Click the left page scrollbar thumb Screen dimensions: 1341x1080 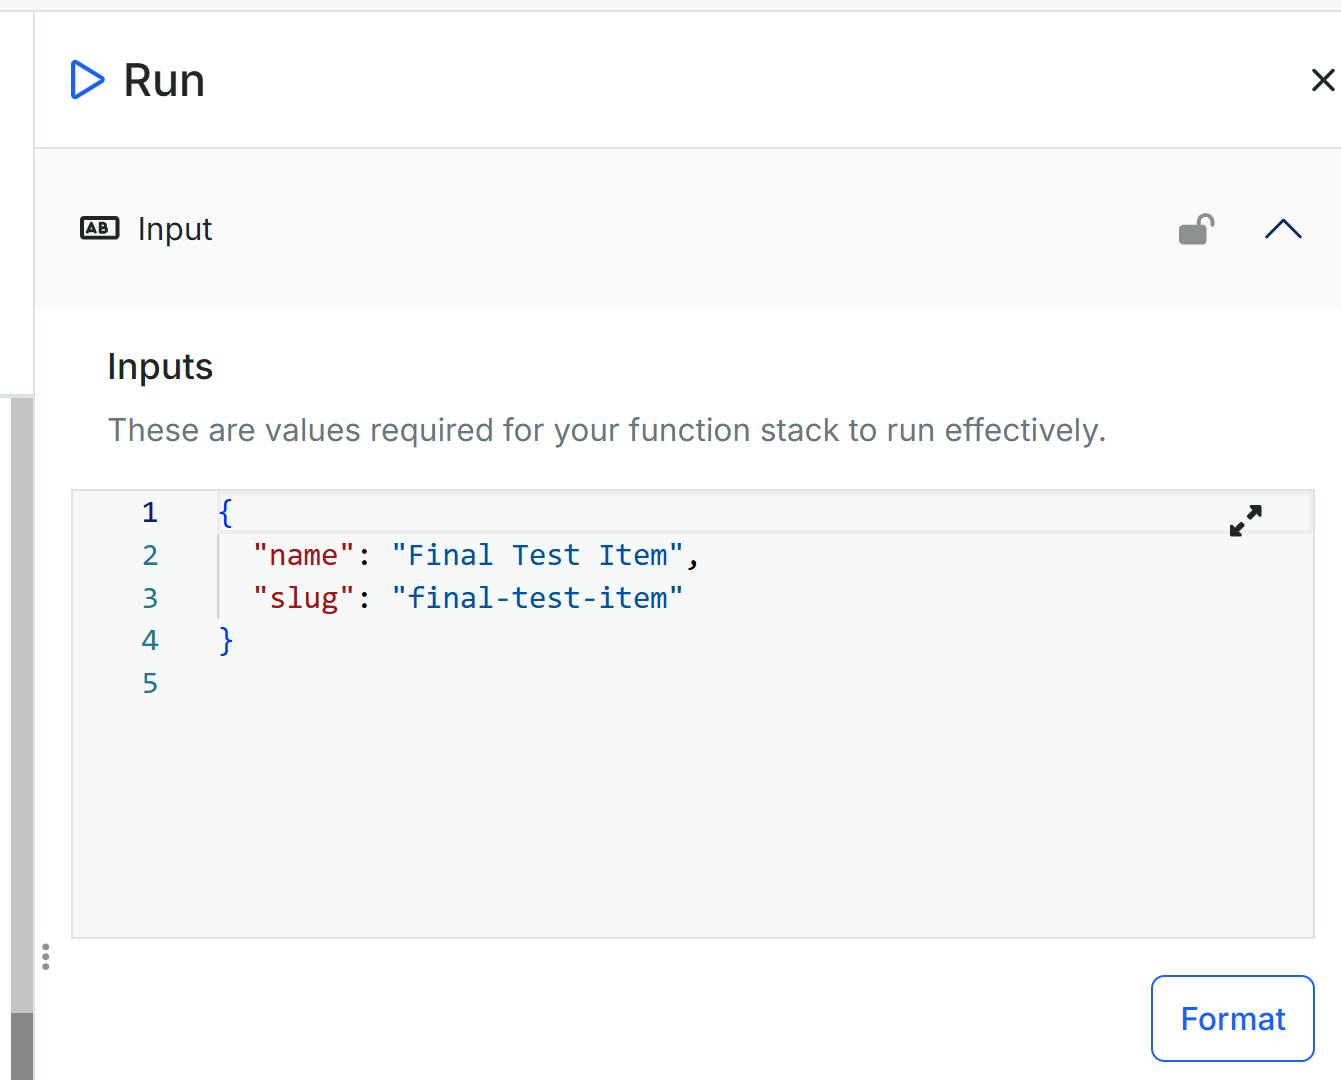(x=22, y=1045)
